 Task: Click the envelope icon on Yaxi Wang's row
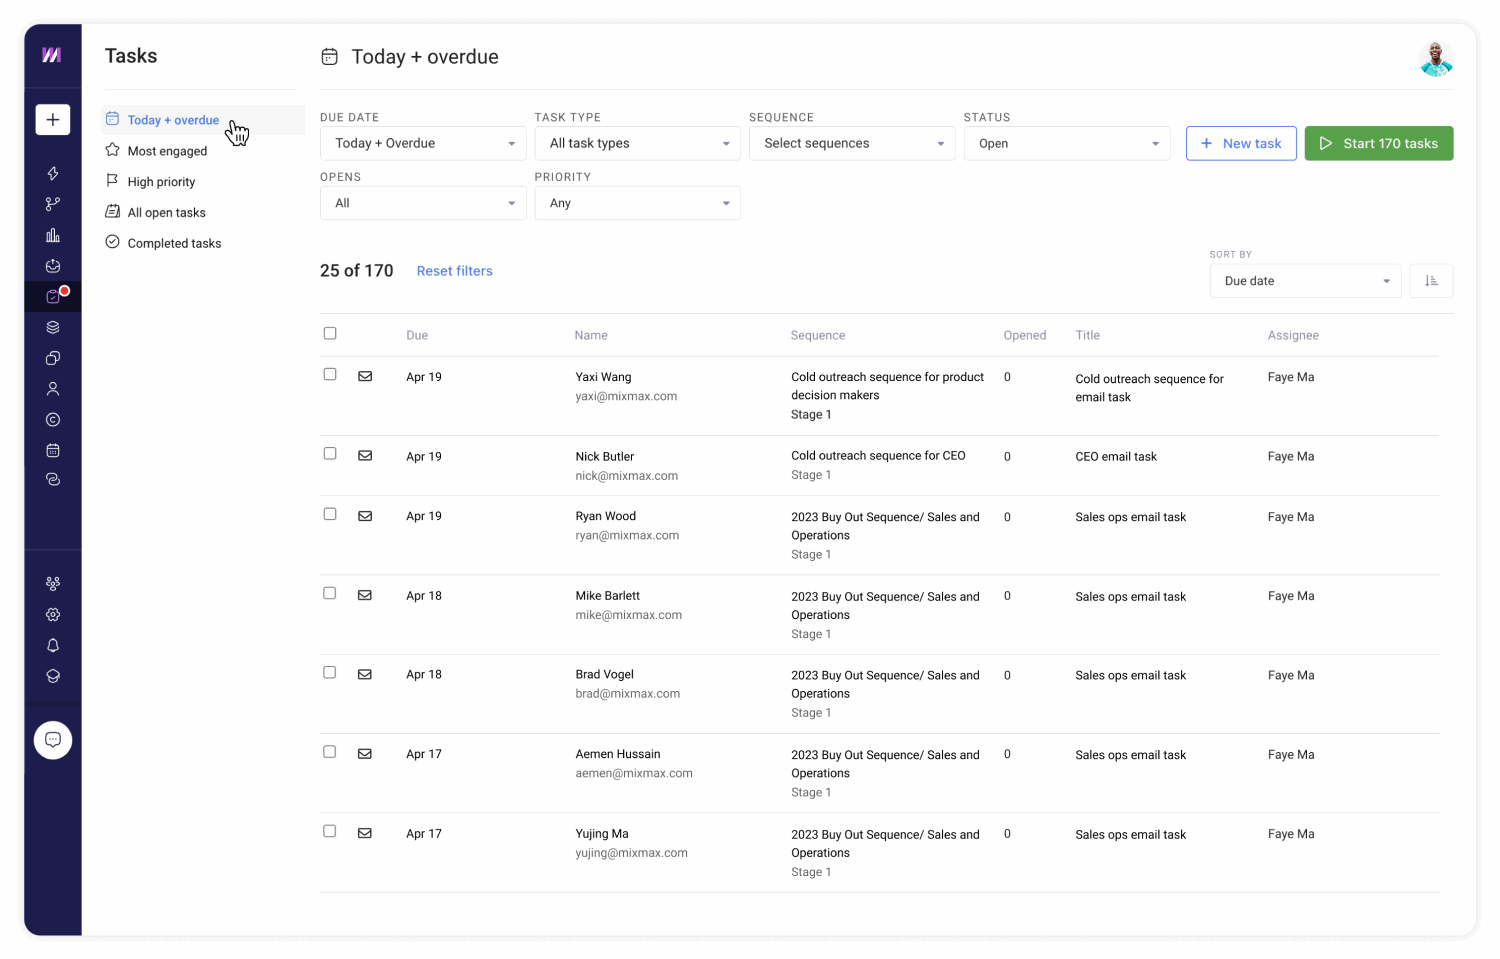pyautogui.click(x=365, y=375)
